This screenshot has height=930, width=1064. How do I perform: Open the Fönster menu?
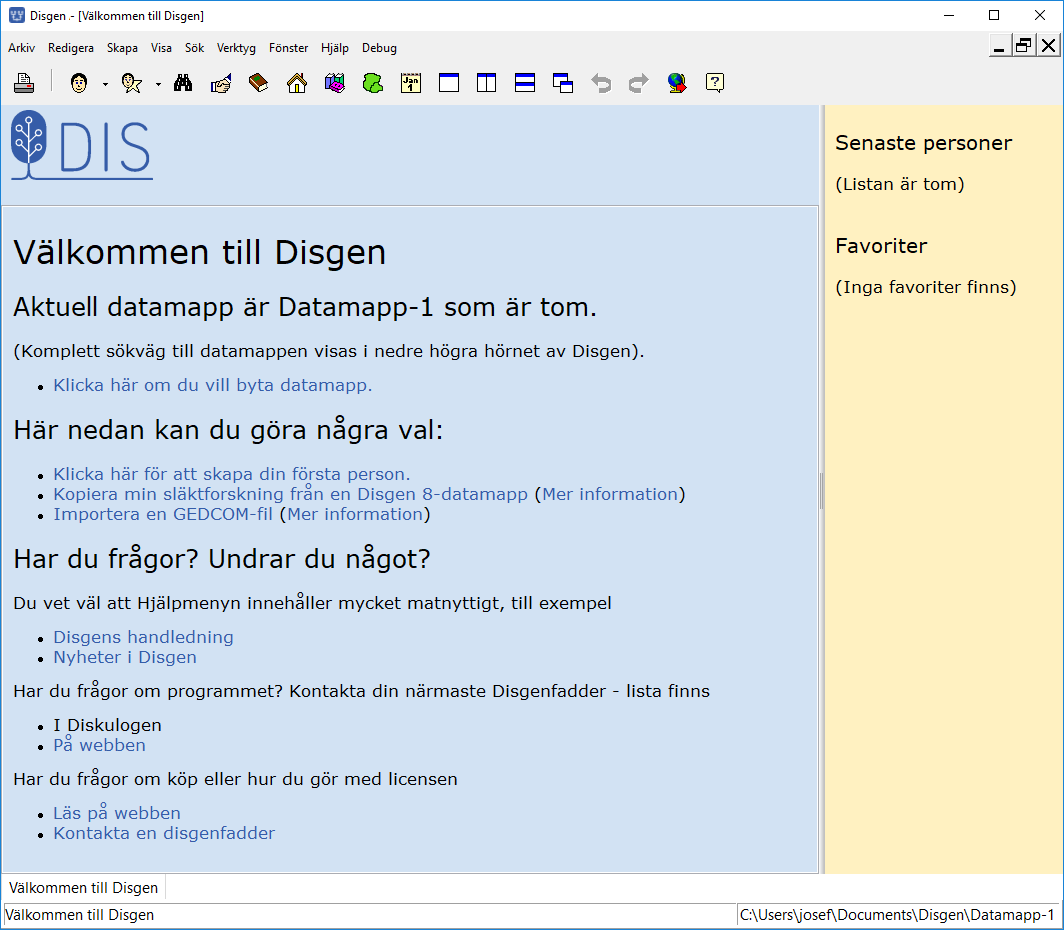[x=288, y=48]
